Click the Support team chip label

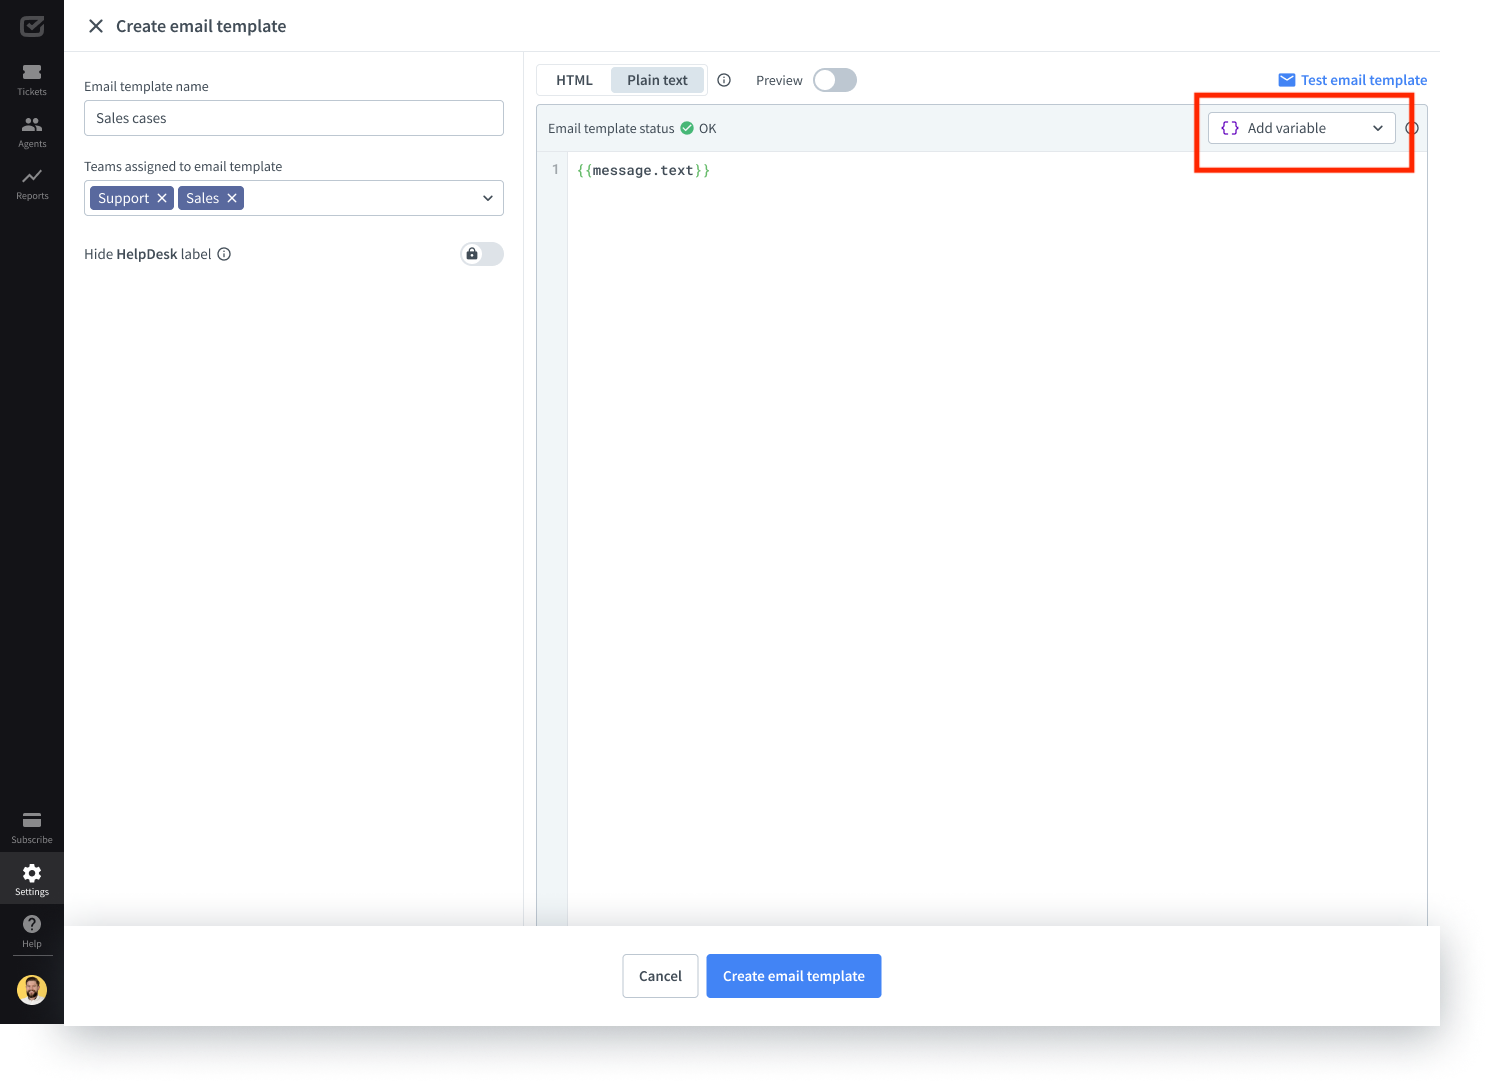click(123, 198)
